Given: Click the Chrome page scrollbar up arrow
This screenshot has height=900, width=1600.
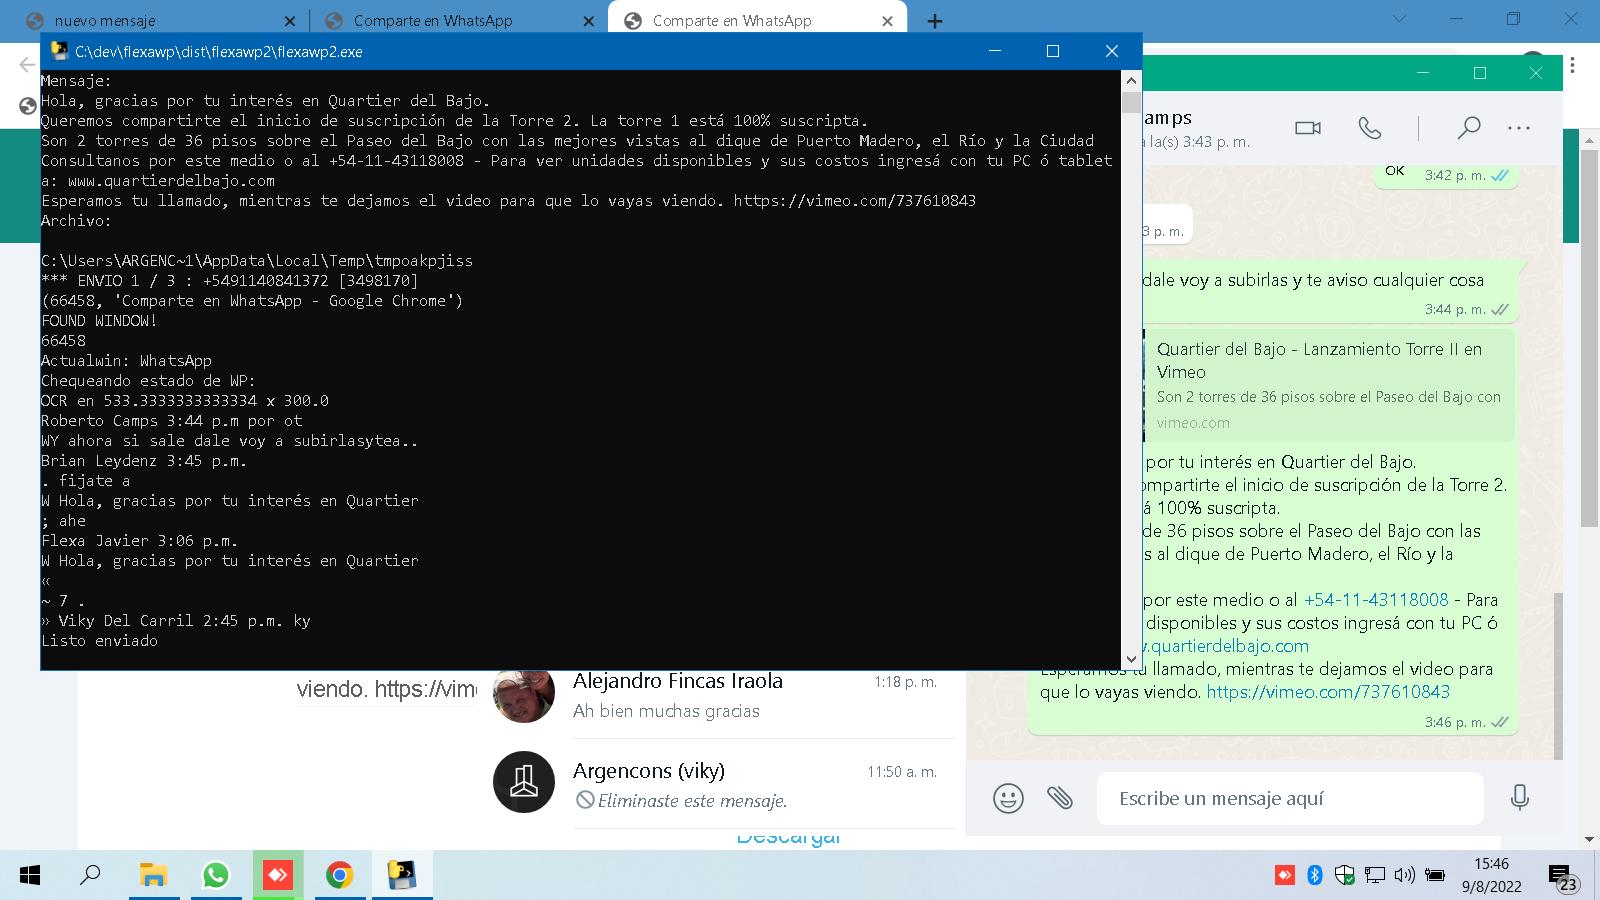Looking at the screenshot, I should pos(1590,140).
